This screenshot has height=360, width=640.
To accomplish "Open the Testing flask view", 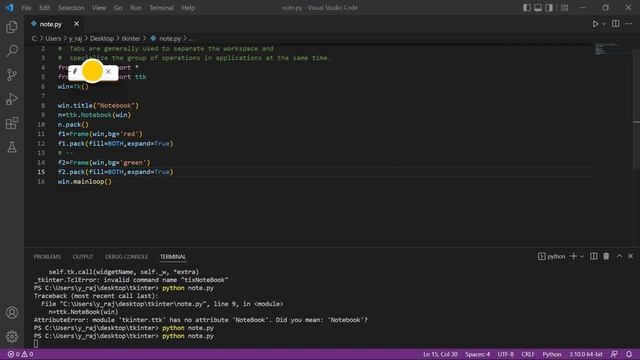I will [x=12, y=147].
